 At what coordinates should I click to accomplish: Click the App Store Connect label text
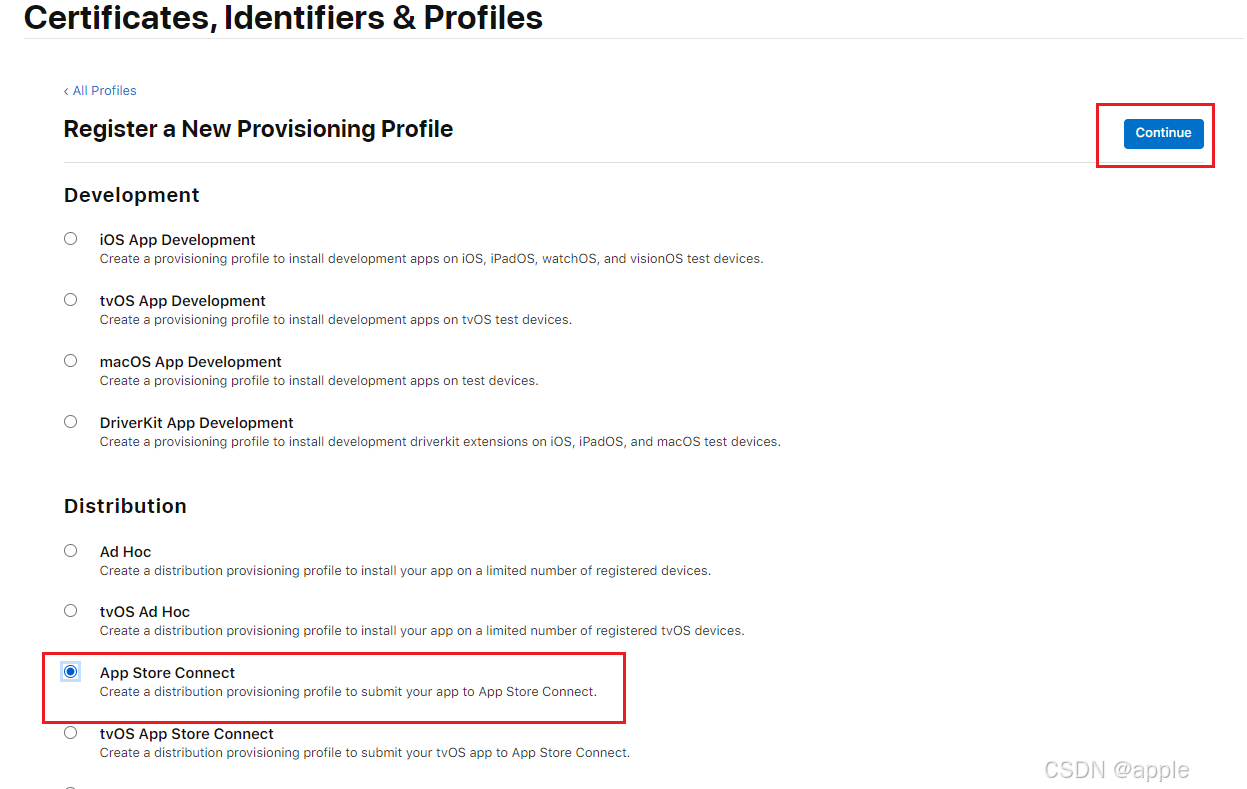[x=167, y=672]
